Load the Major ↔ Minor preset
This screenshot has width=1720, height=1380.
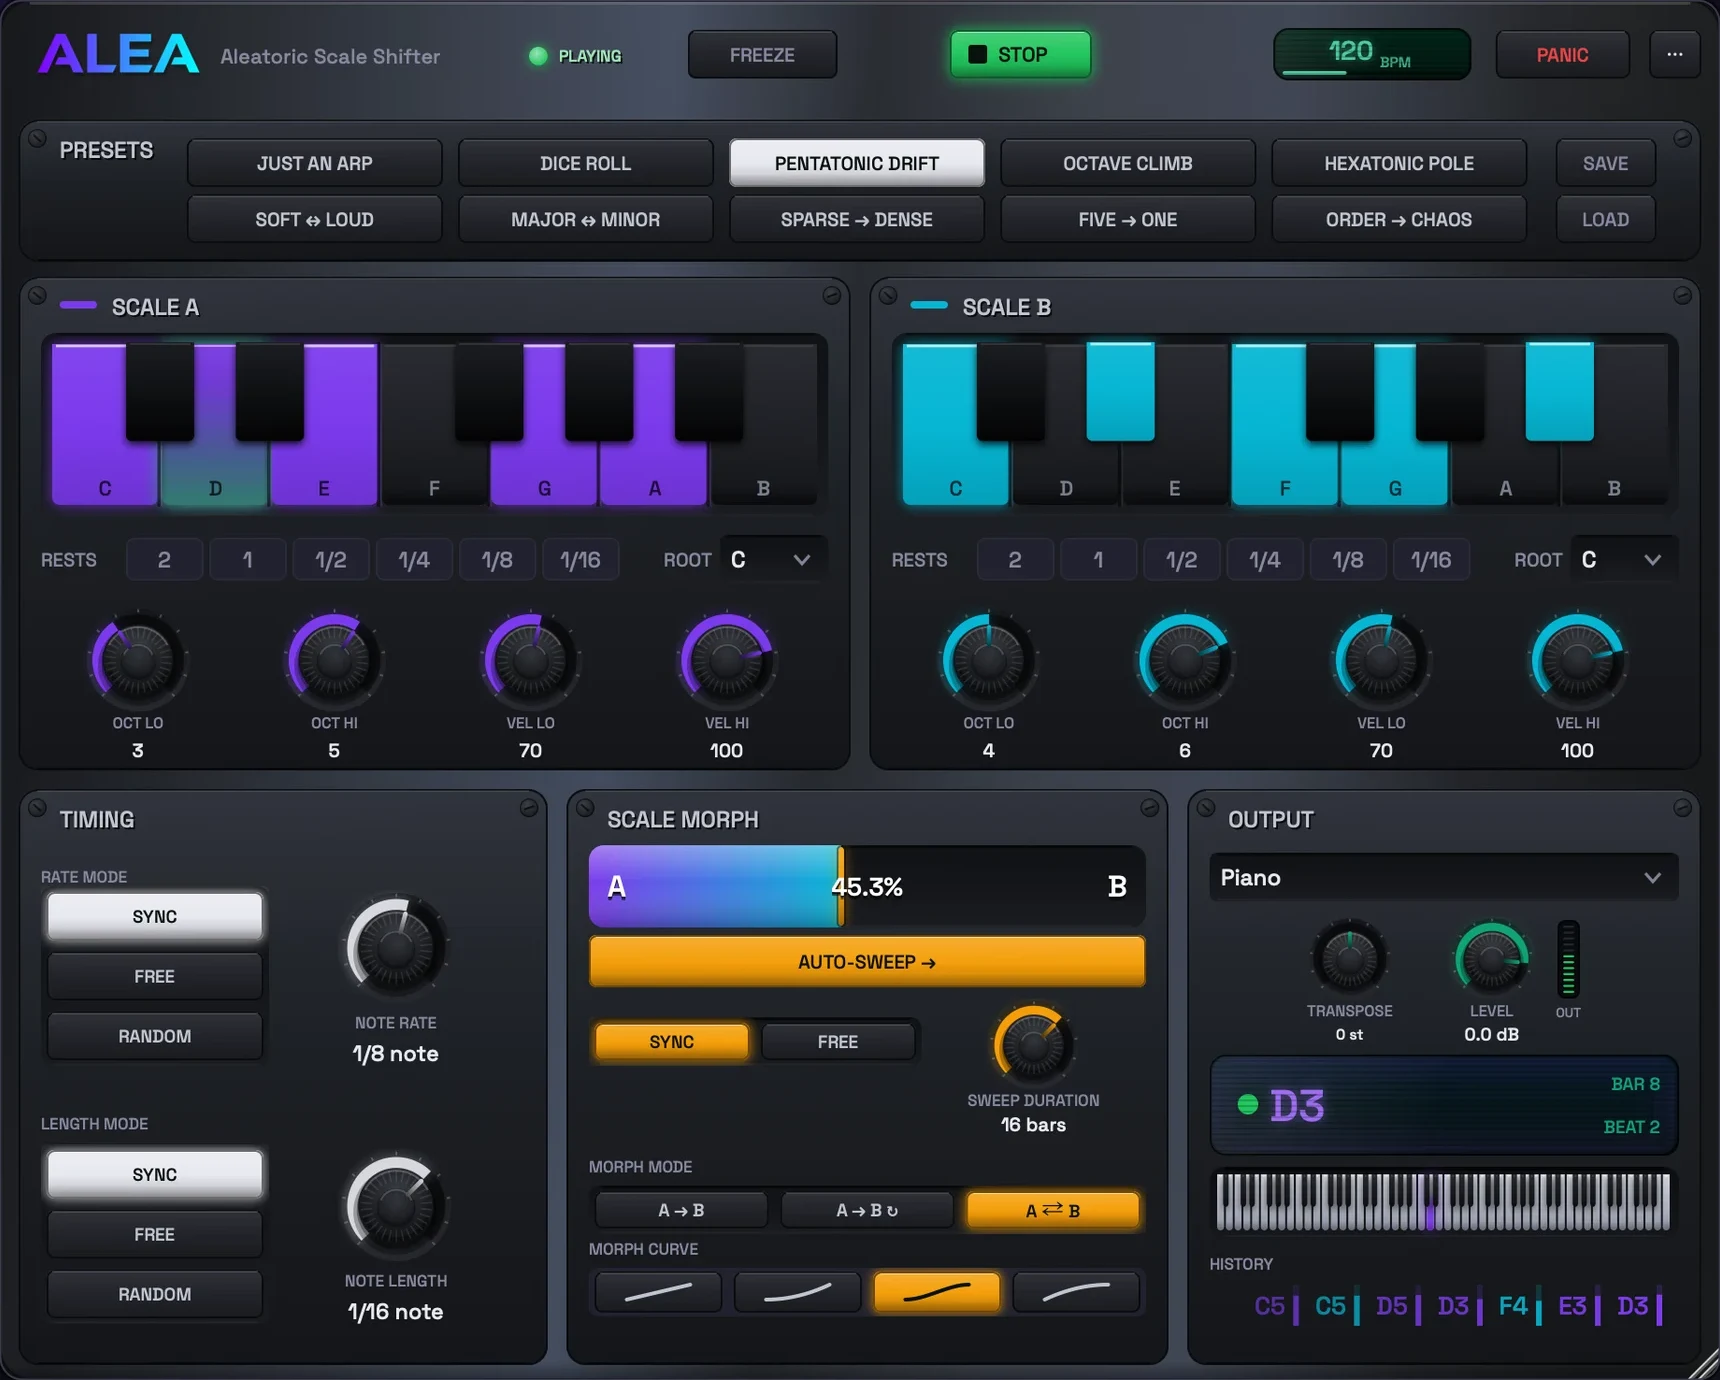pyautogui.click(x=586, y=219)
